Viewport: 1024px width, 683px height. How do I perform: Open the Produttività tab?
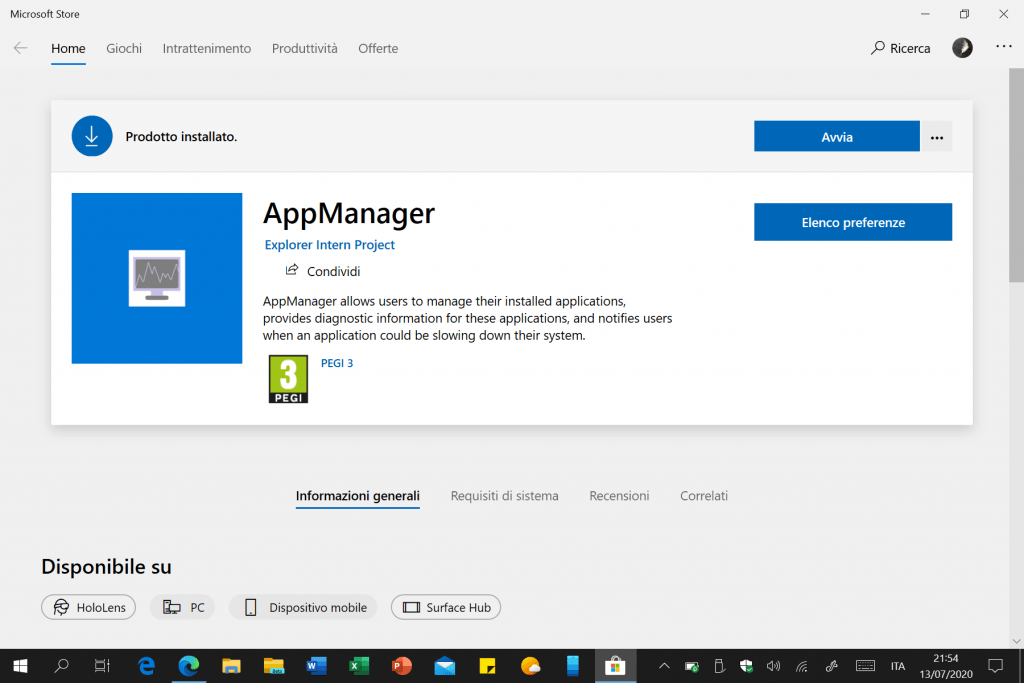[x=304, y=48]
